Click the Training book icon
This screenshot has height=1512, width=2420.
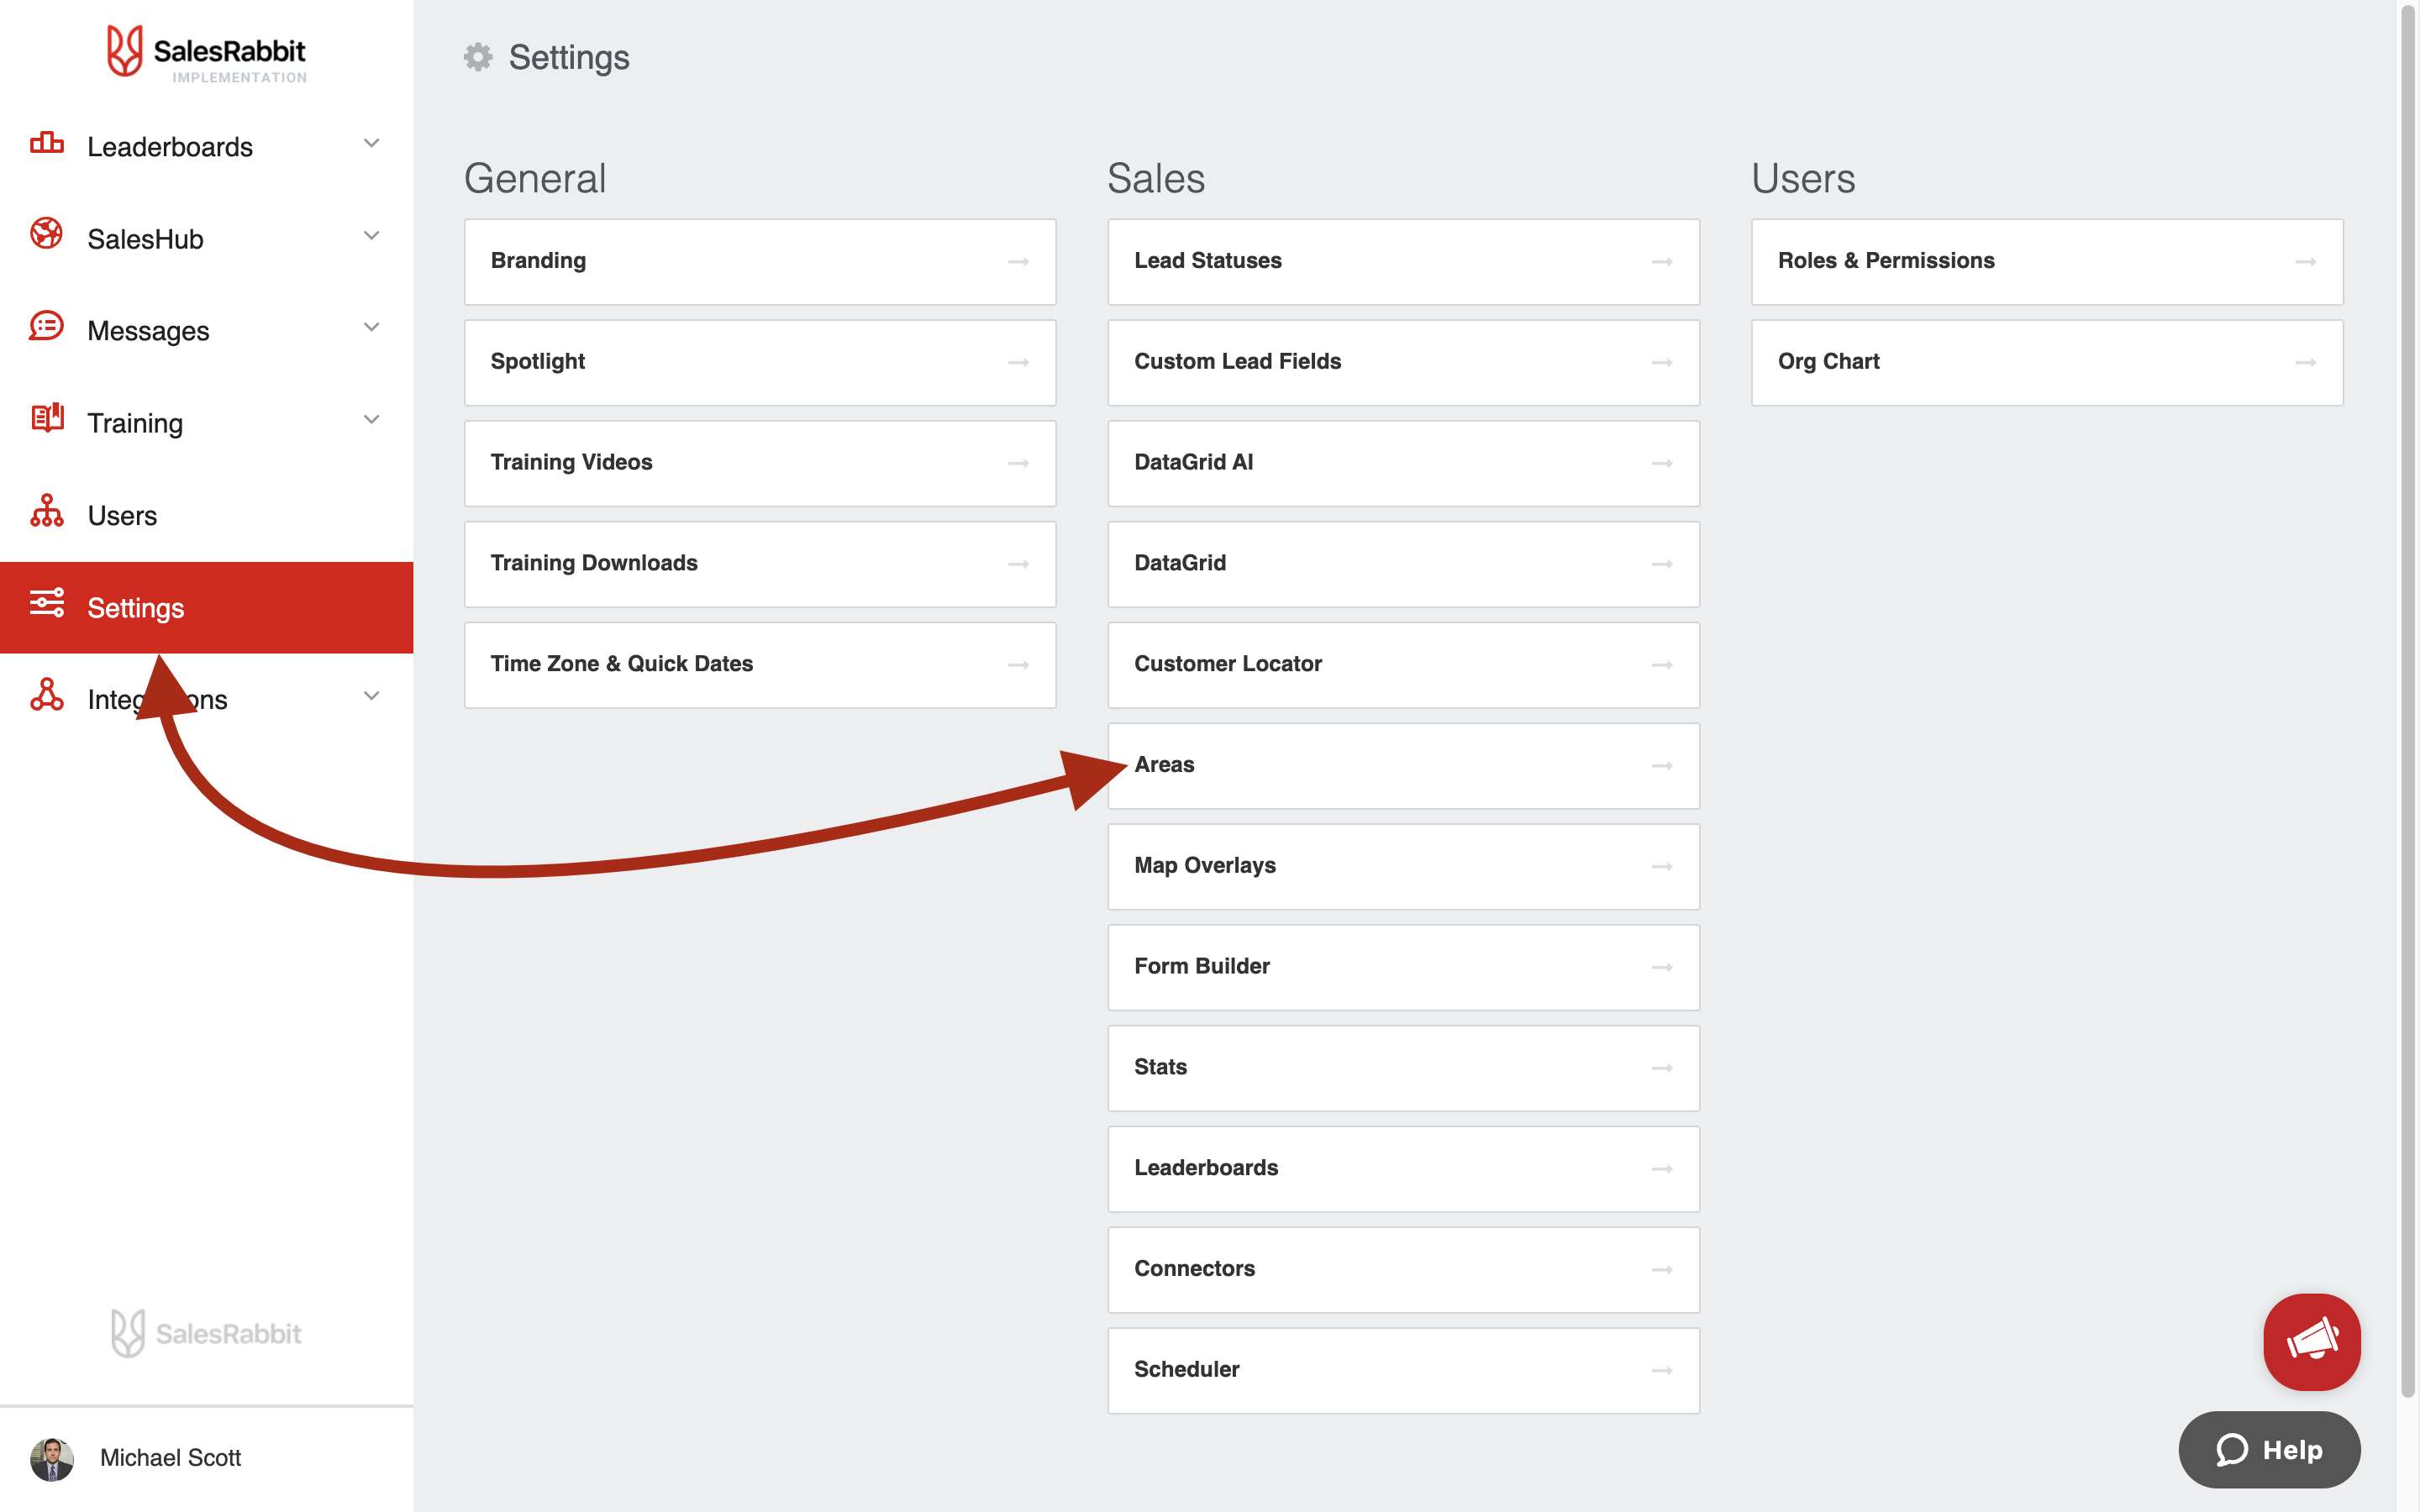coord(46,418)
